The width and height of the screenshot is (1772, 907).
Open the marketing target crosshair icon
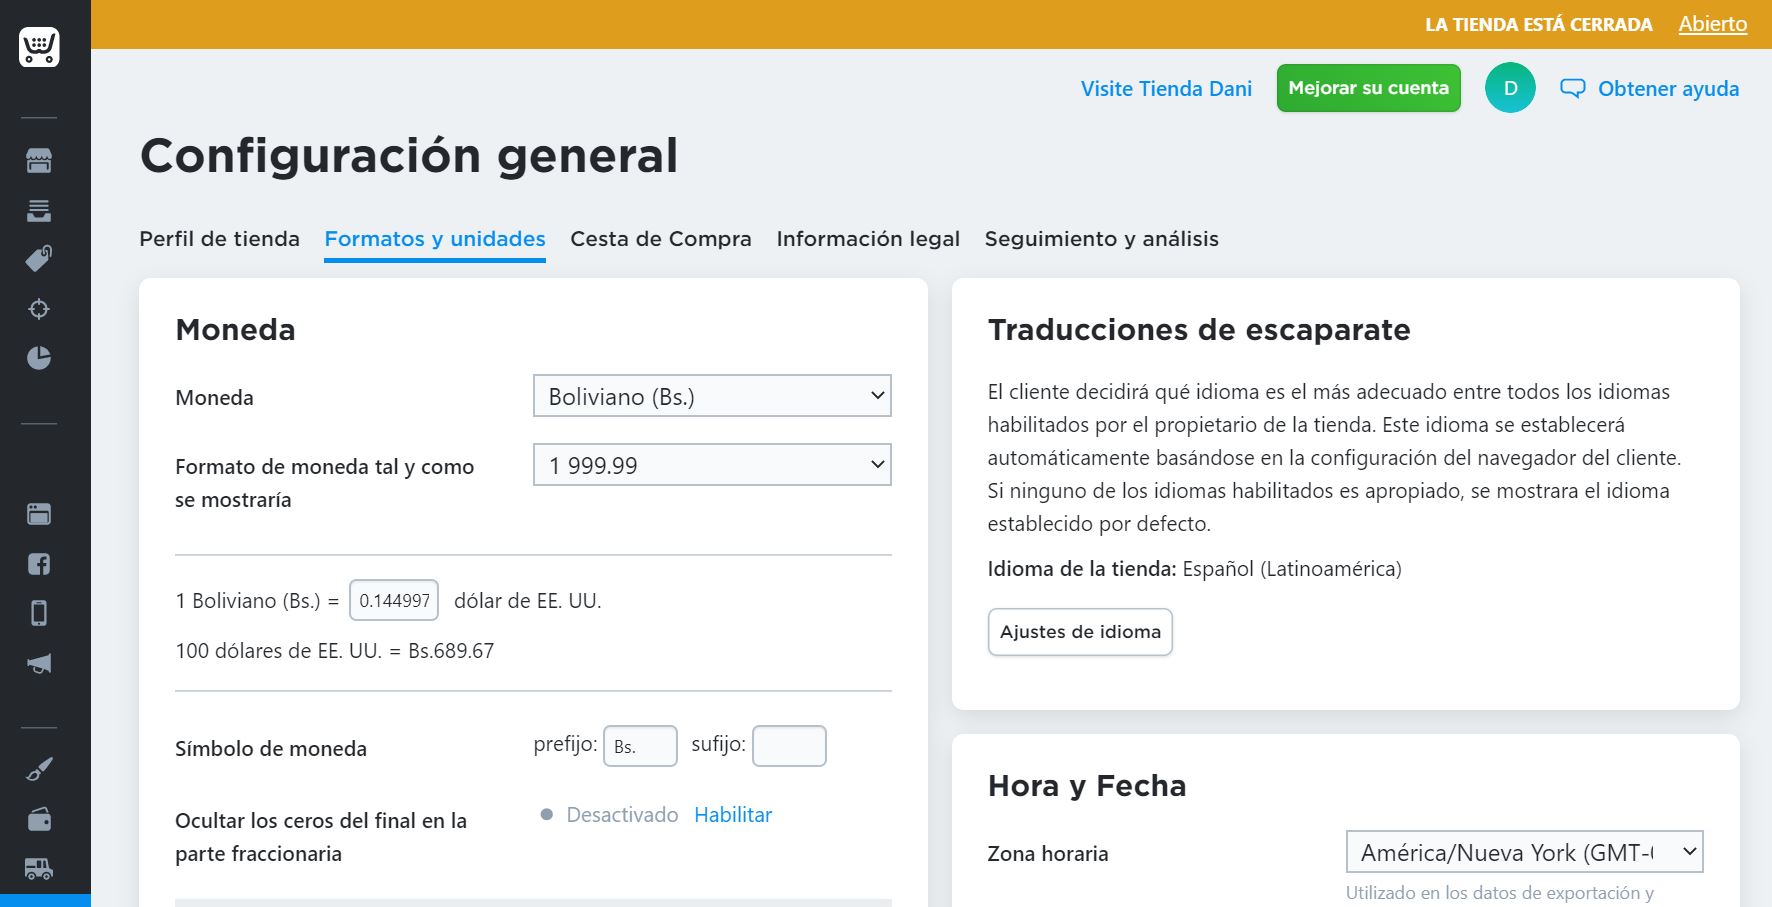pyautogui.click(x=39, y=309)
